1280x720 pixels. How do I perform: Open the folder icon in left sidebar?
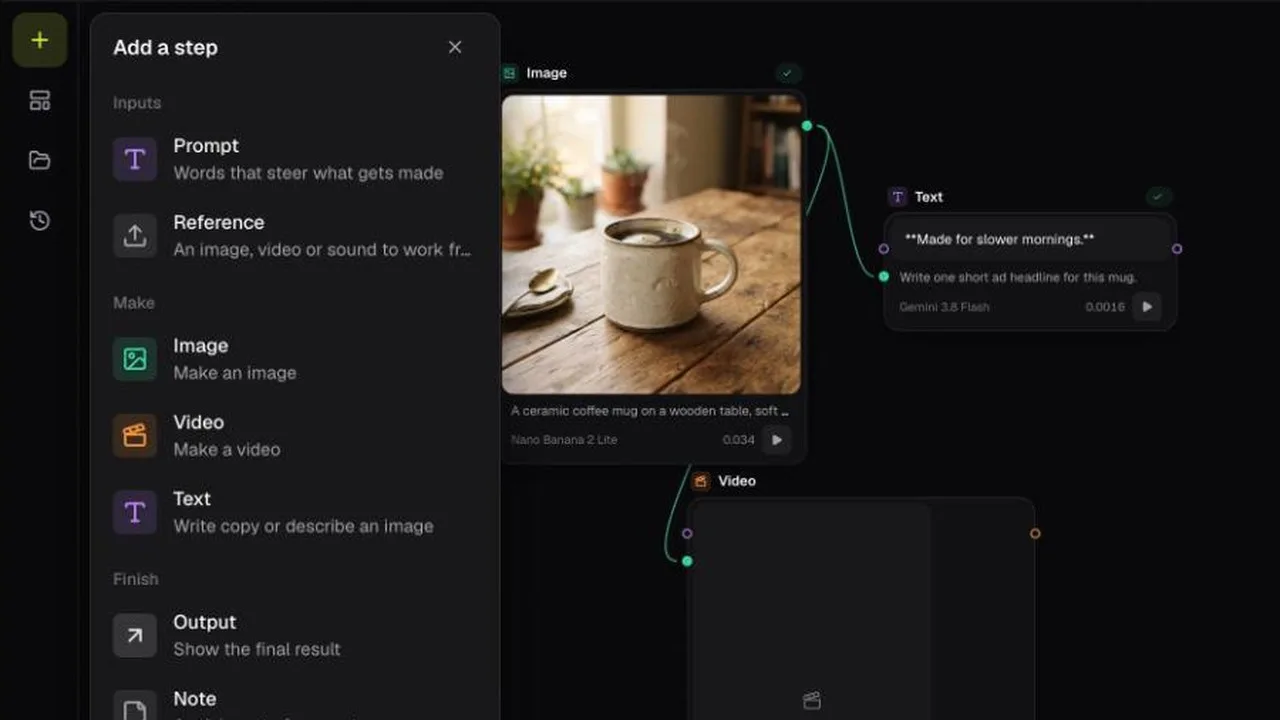tap(40, 160)
